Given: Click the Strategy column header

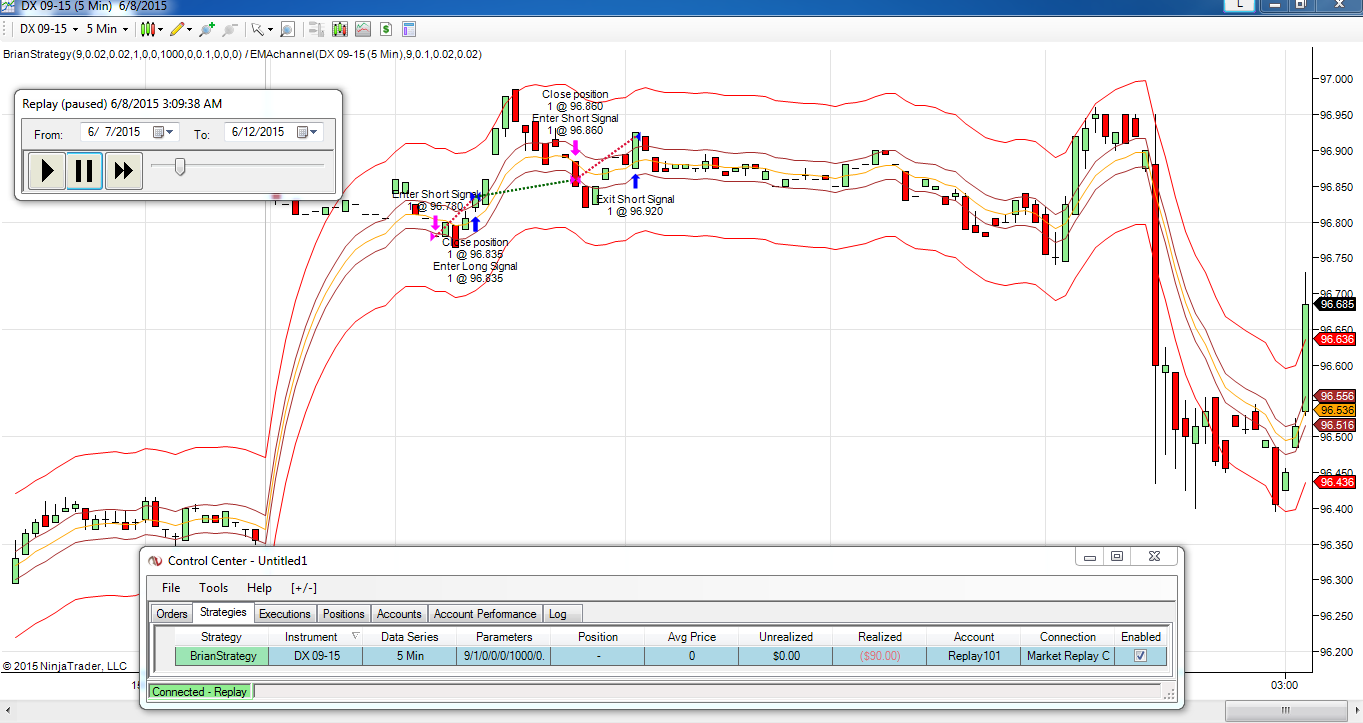Looking at the screenshot, I should (x=221, y=637).
